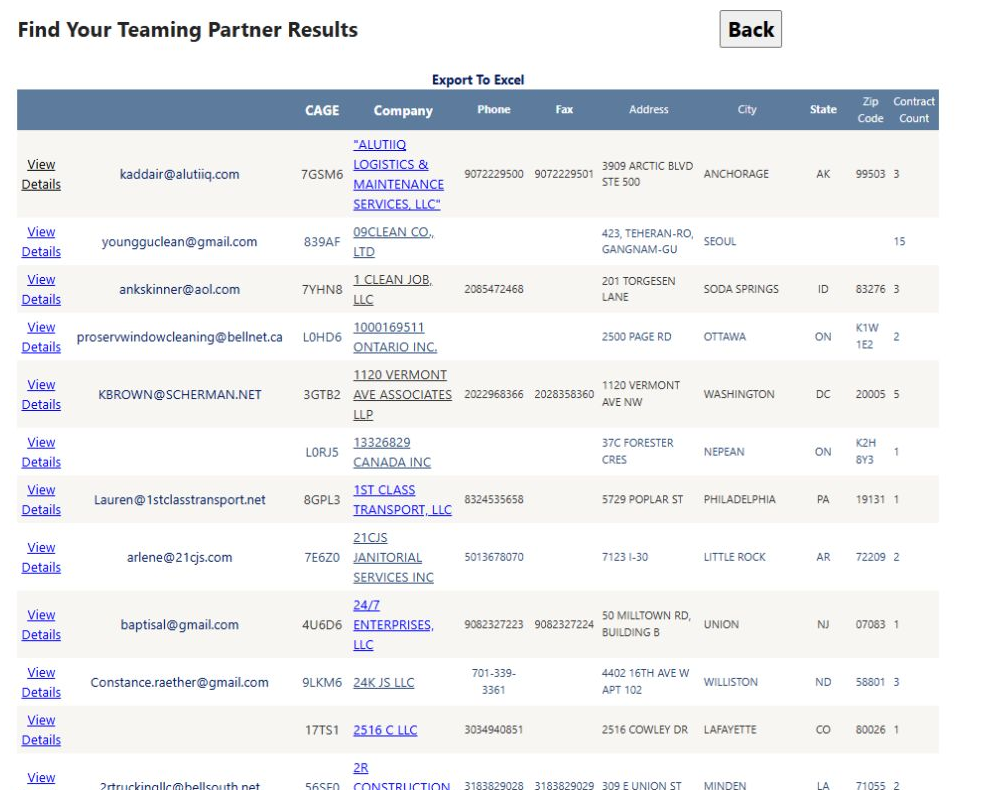Select email Lauren@1stclasstransport.net
This screenshot has height=790, width=990.
tap(179, 500)
